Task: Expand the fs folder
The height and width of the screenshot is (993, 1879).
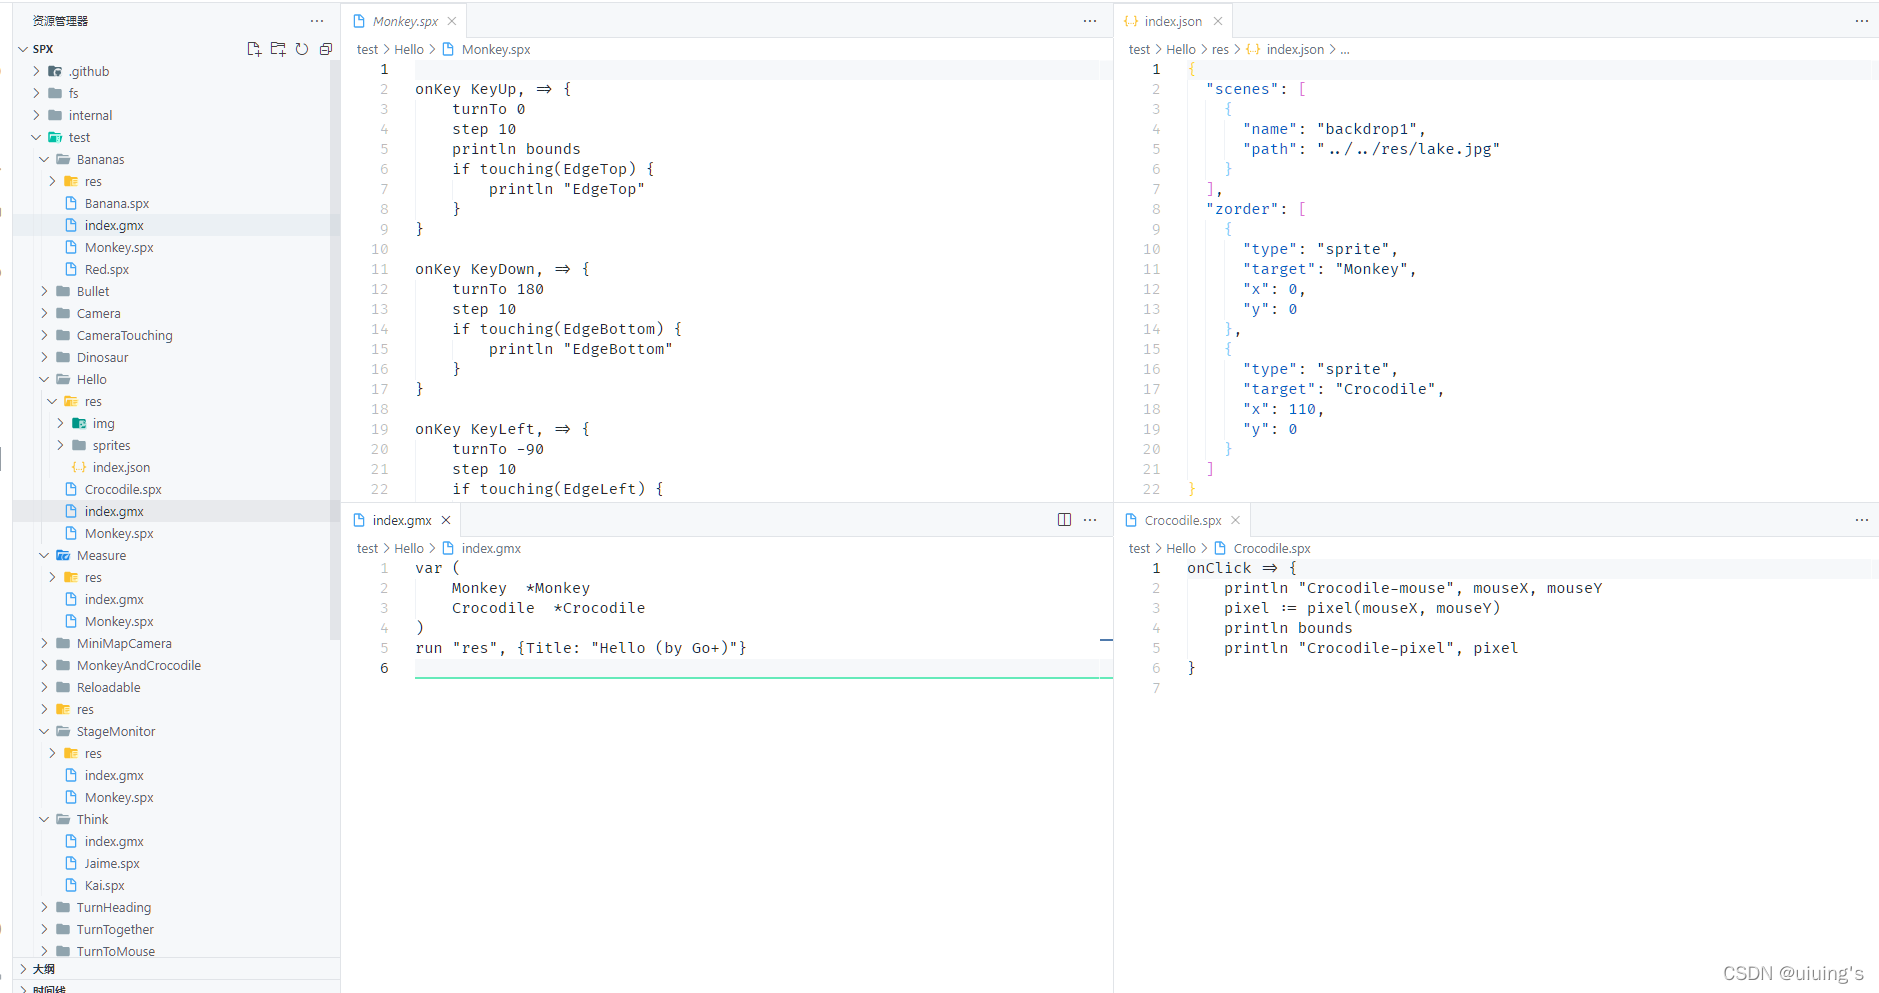Action: pos(37,93)
